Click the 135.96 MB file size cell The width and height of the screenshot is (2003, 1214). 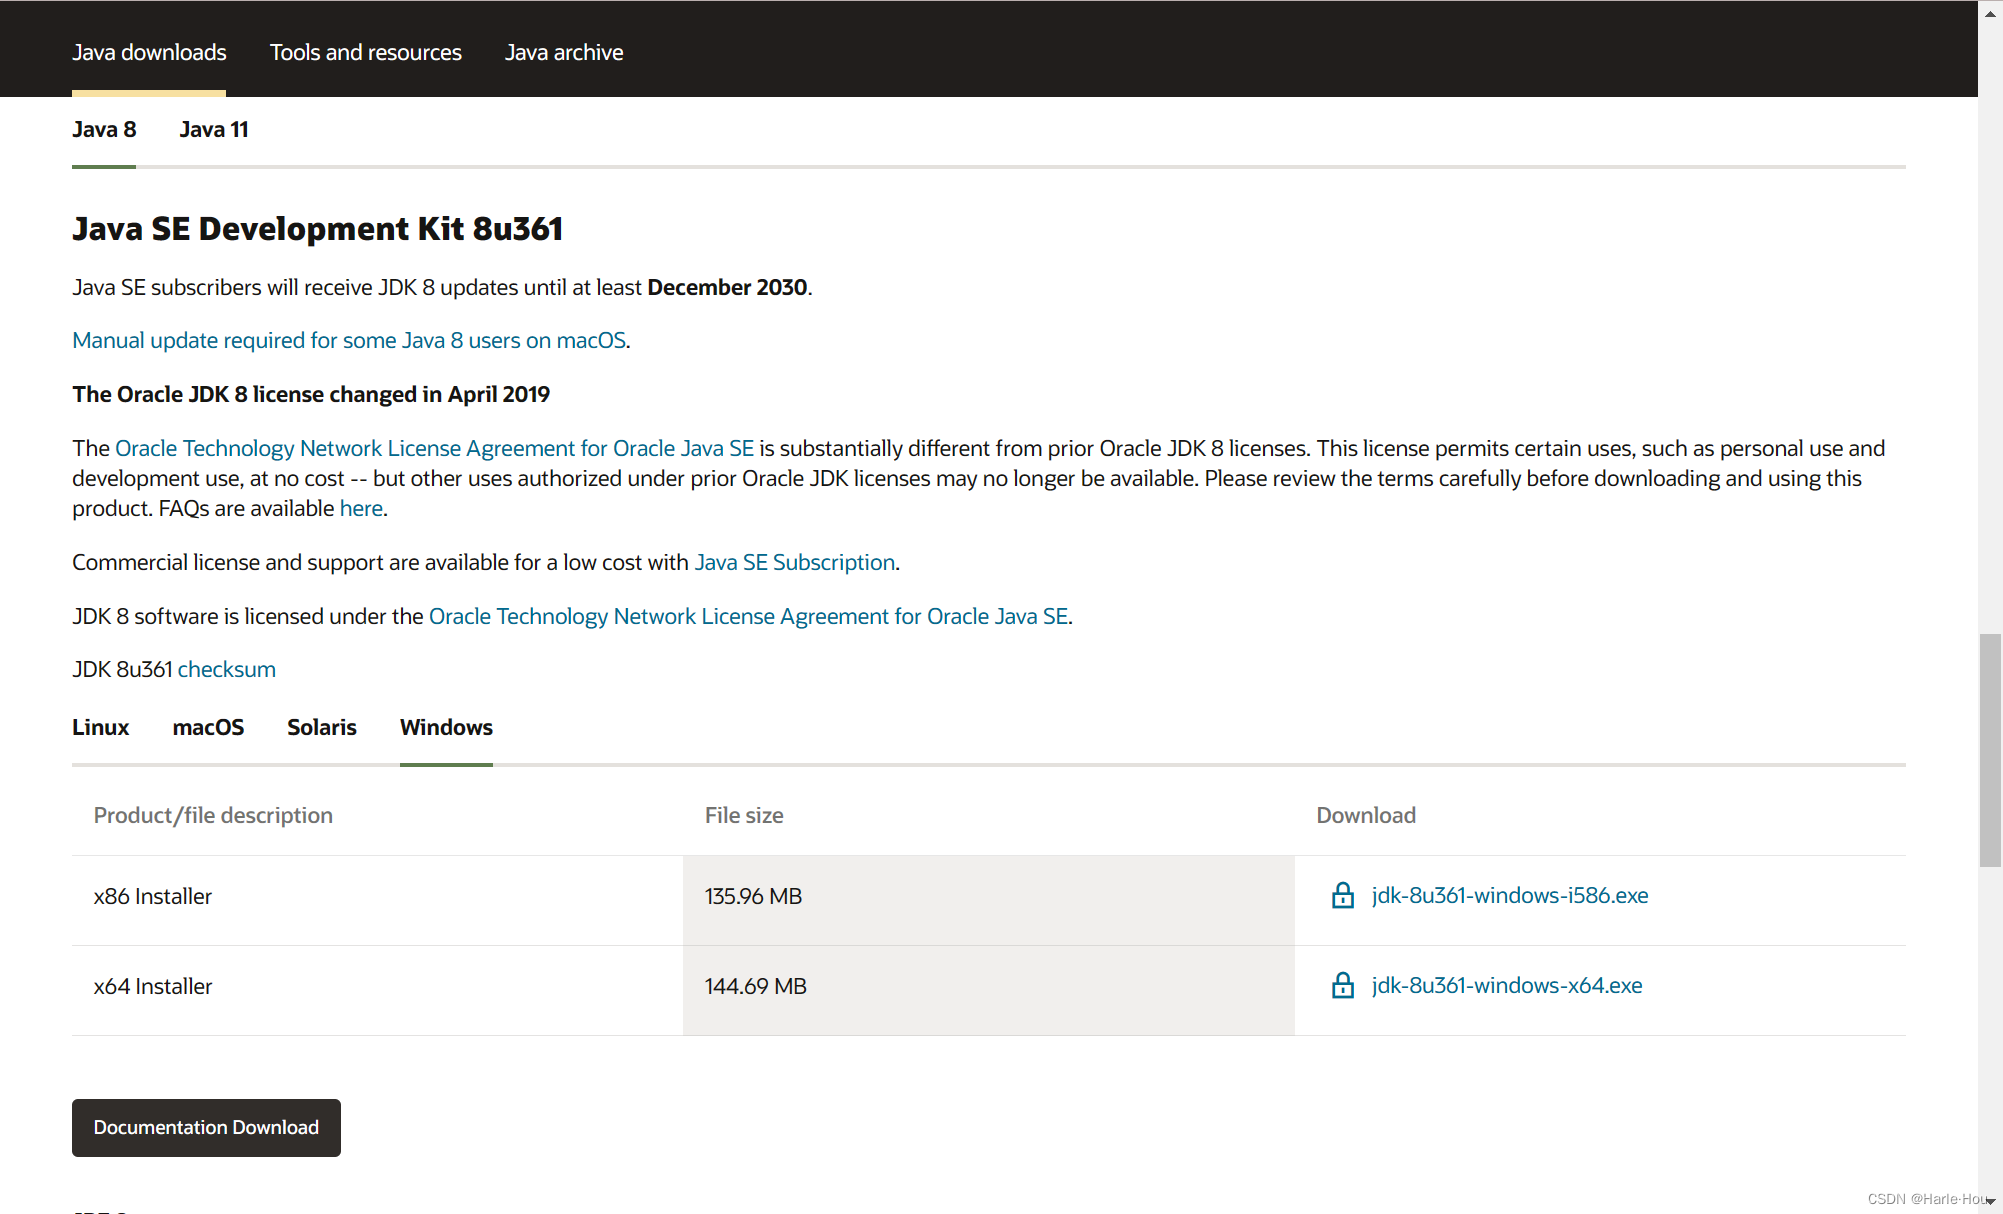pos(989,900)
